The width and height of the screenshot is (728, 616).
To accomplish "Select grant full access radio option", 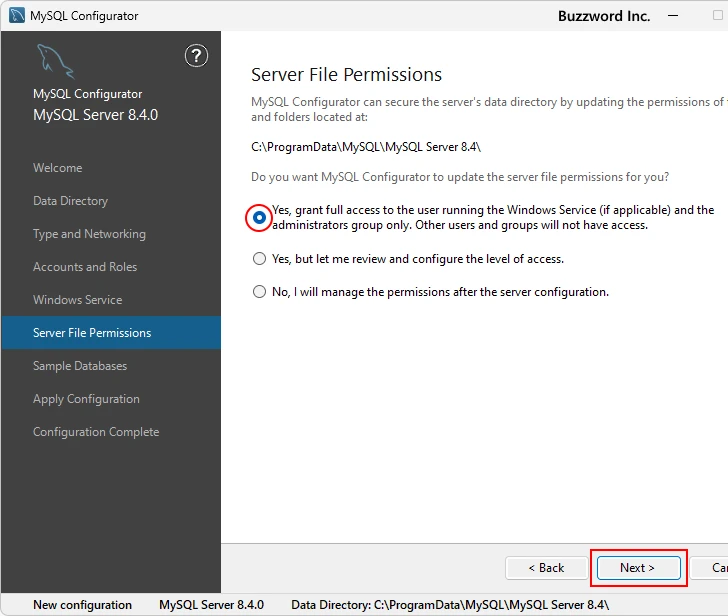I will point(259,217).
